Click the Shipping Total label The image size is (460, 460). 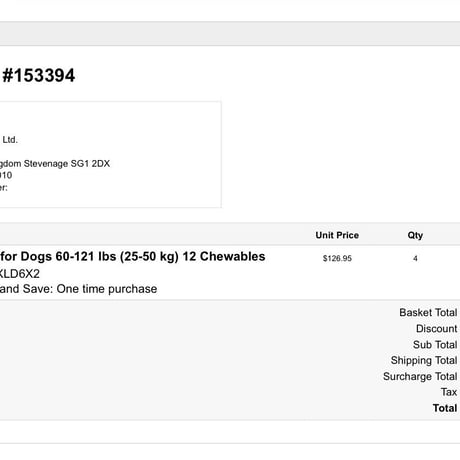coord(424,360)
